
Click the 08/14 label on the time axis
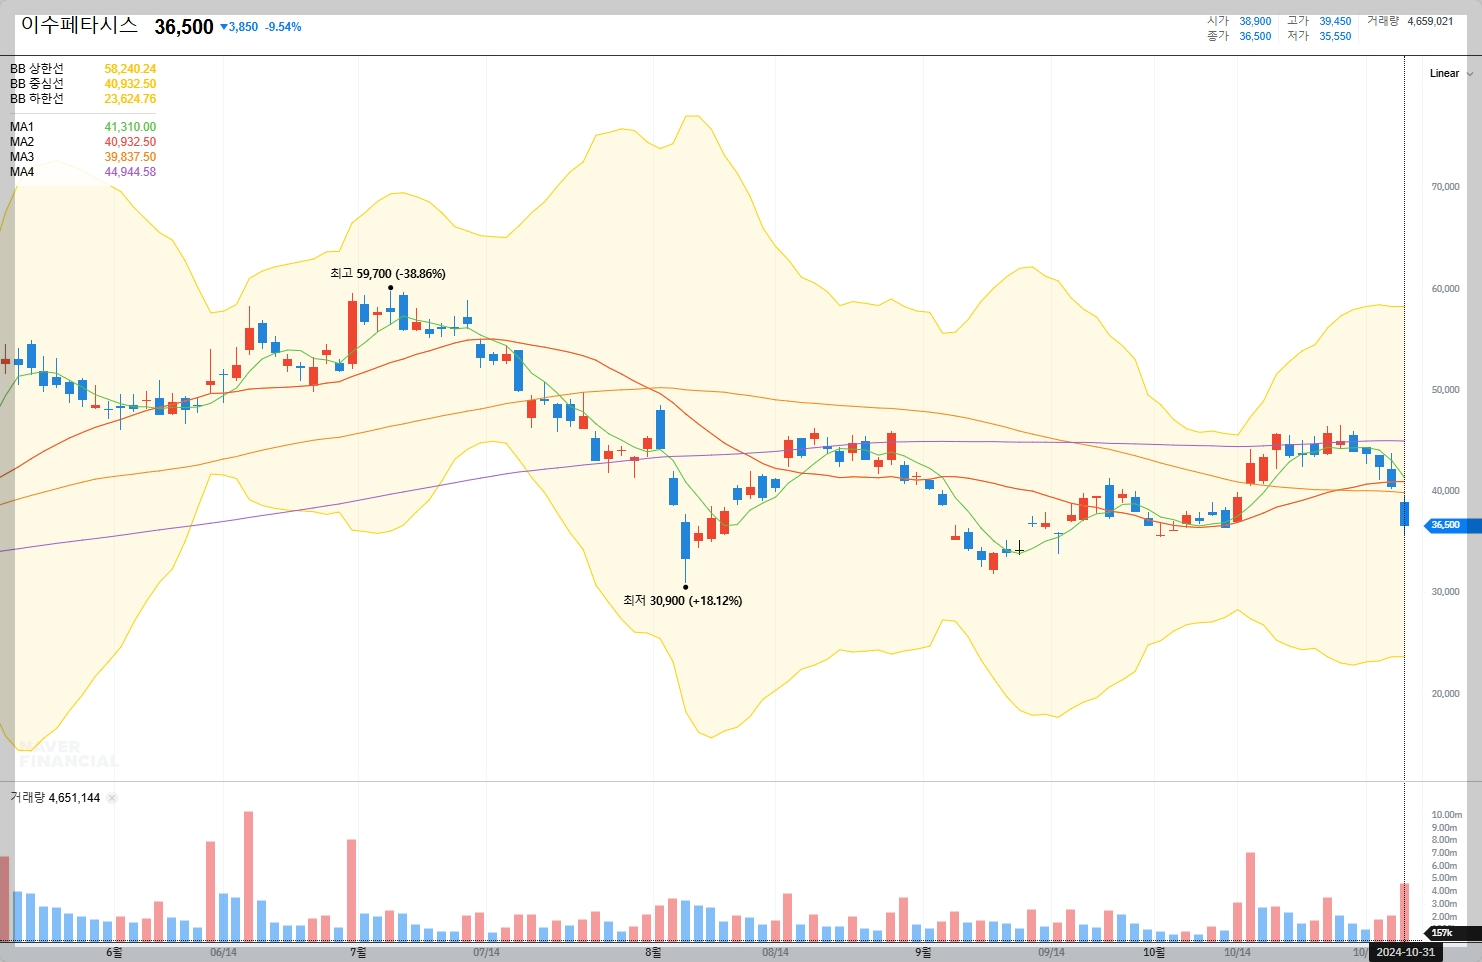tap(775, 952)
